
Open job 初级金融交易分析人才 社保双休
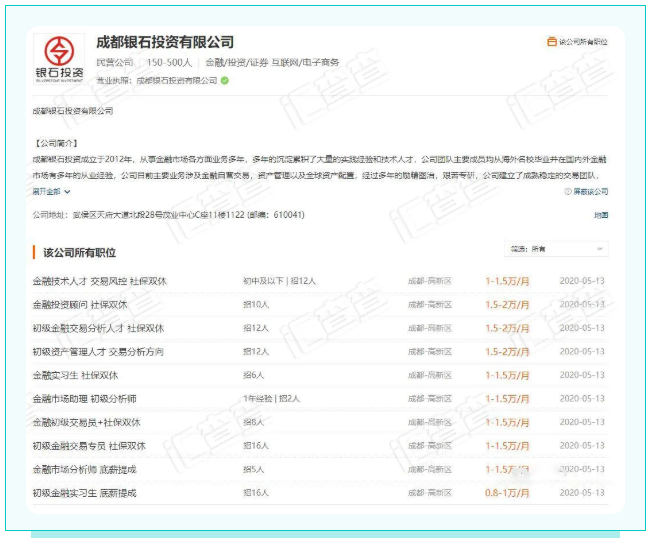(98, 328)
